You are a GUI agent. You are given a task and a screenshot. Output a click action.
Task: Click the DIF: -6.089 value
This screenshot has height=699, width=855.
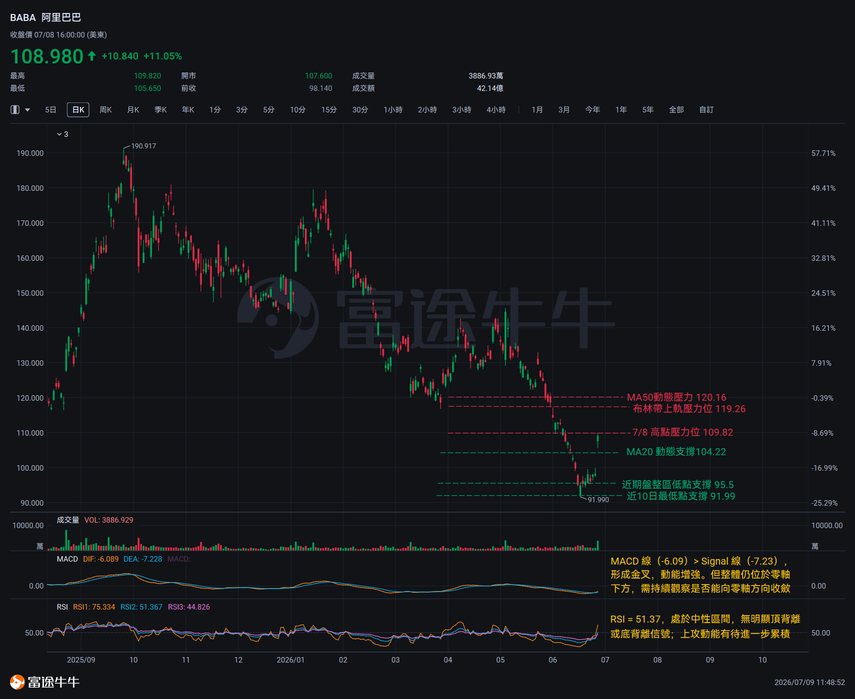[100, 559]
